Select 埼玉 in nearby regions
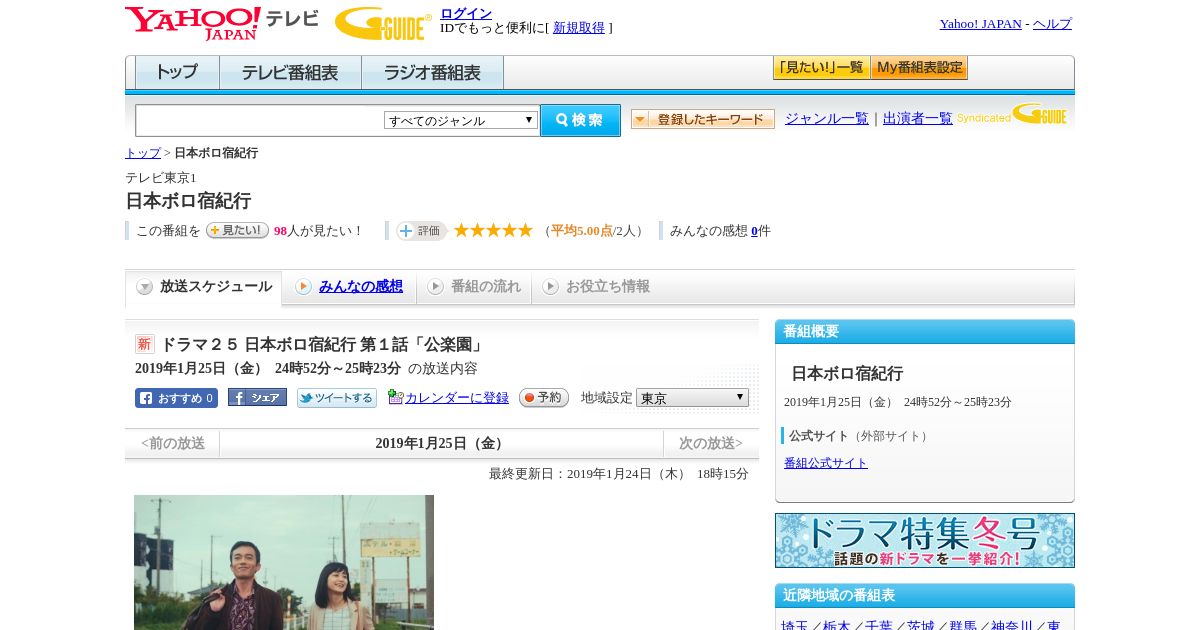This screenshot has height=630, width=1200. click(x=795, y=626)
